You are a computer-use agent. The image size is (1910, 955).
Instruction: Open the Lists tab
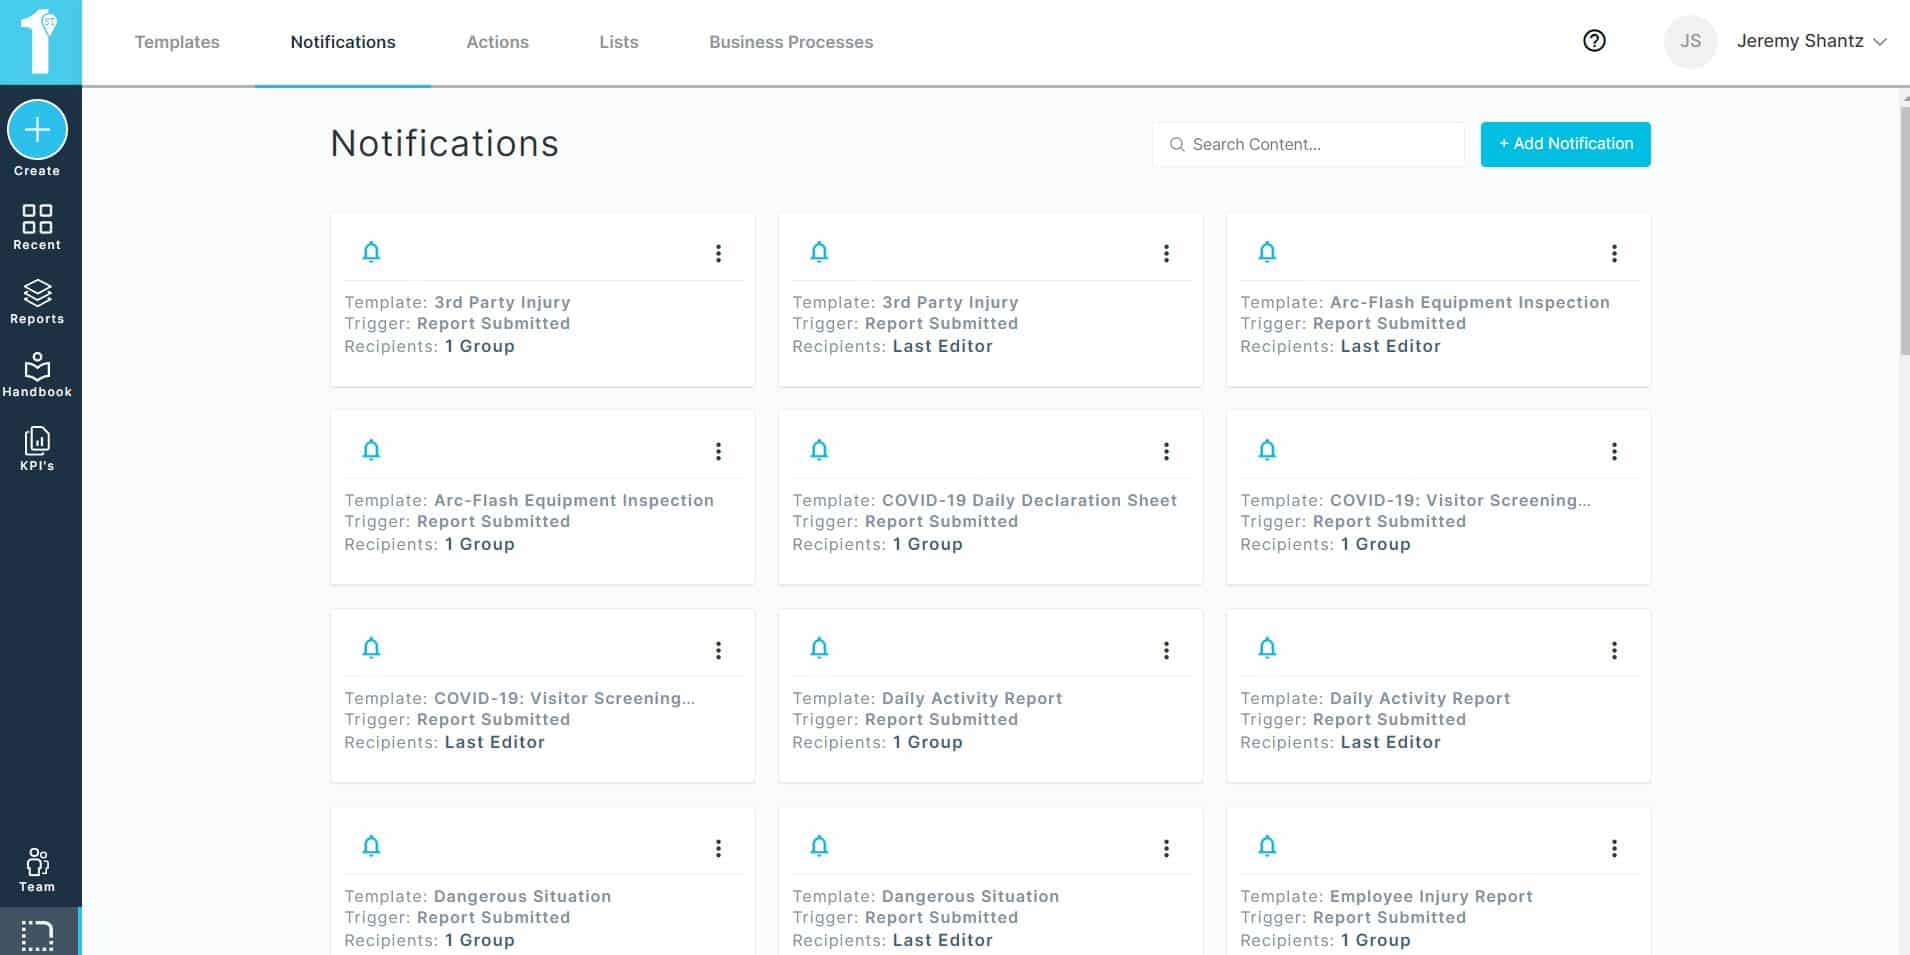click(x=619, y=42)
